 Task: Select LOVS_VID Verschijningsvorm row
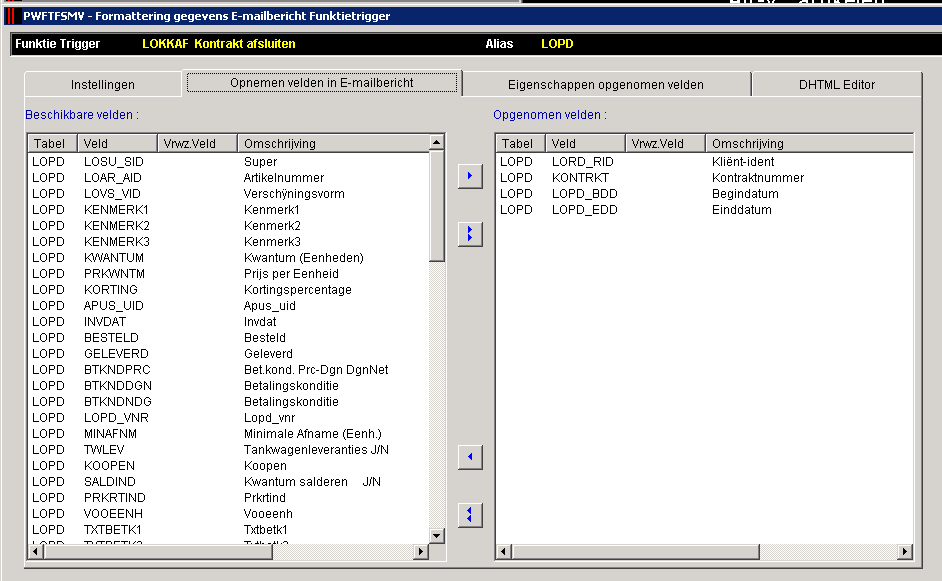228,193
